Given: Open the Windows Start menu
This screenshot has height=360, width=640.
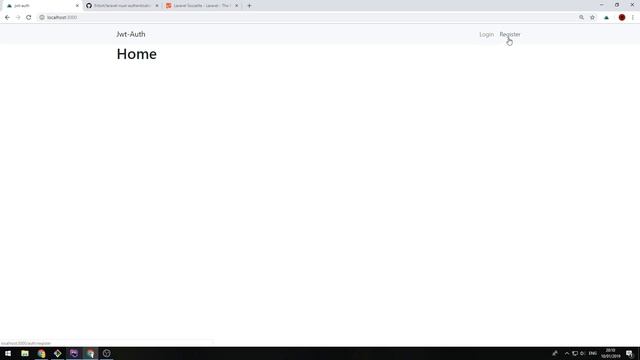Looking at the screenshot, I should [8, 353].
